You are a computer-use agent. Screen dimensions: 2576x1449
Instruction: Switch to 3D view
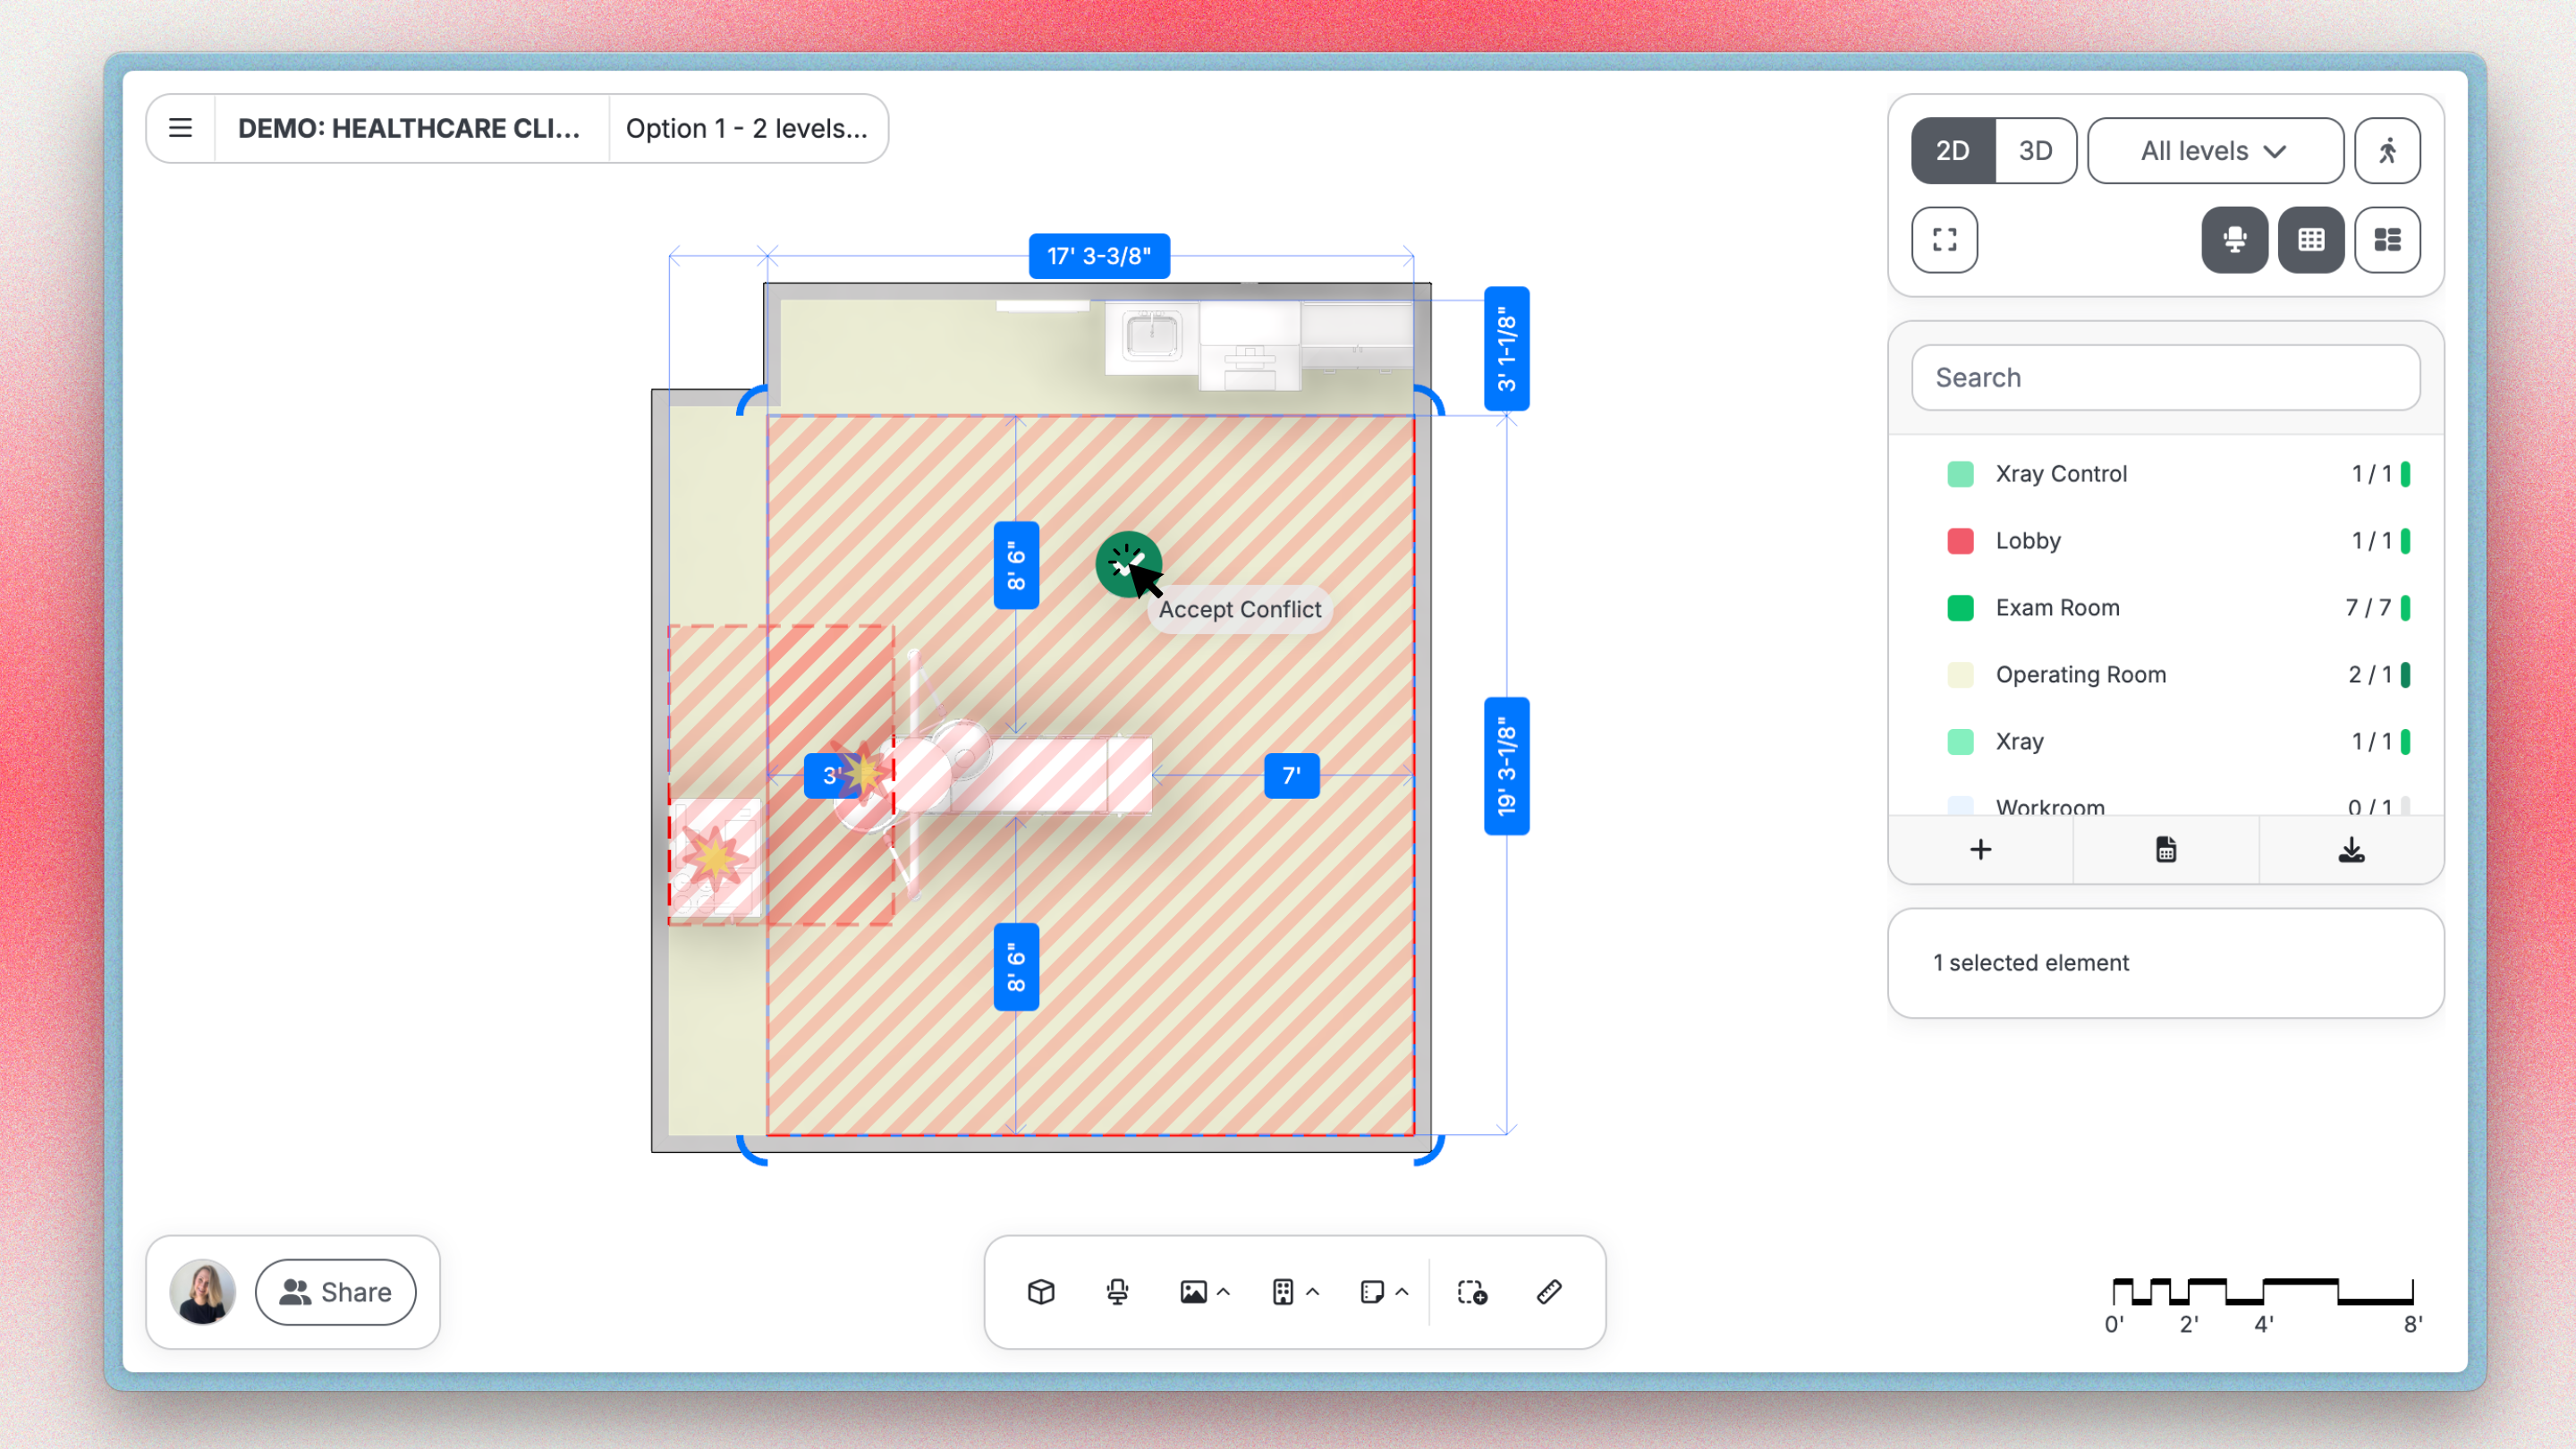(x=2035, y=151)
